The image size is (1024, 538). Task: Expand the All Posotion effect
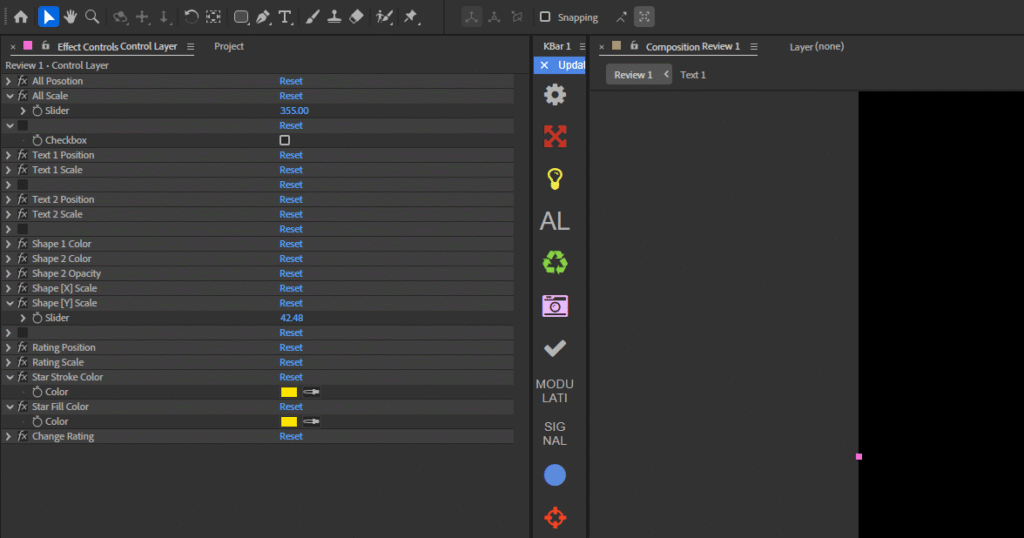pyautogui.click(x=8, y=81)
